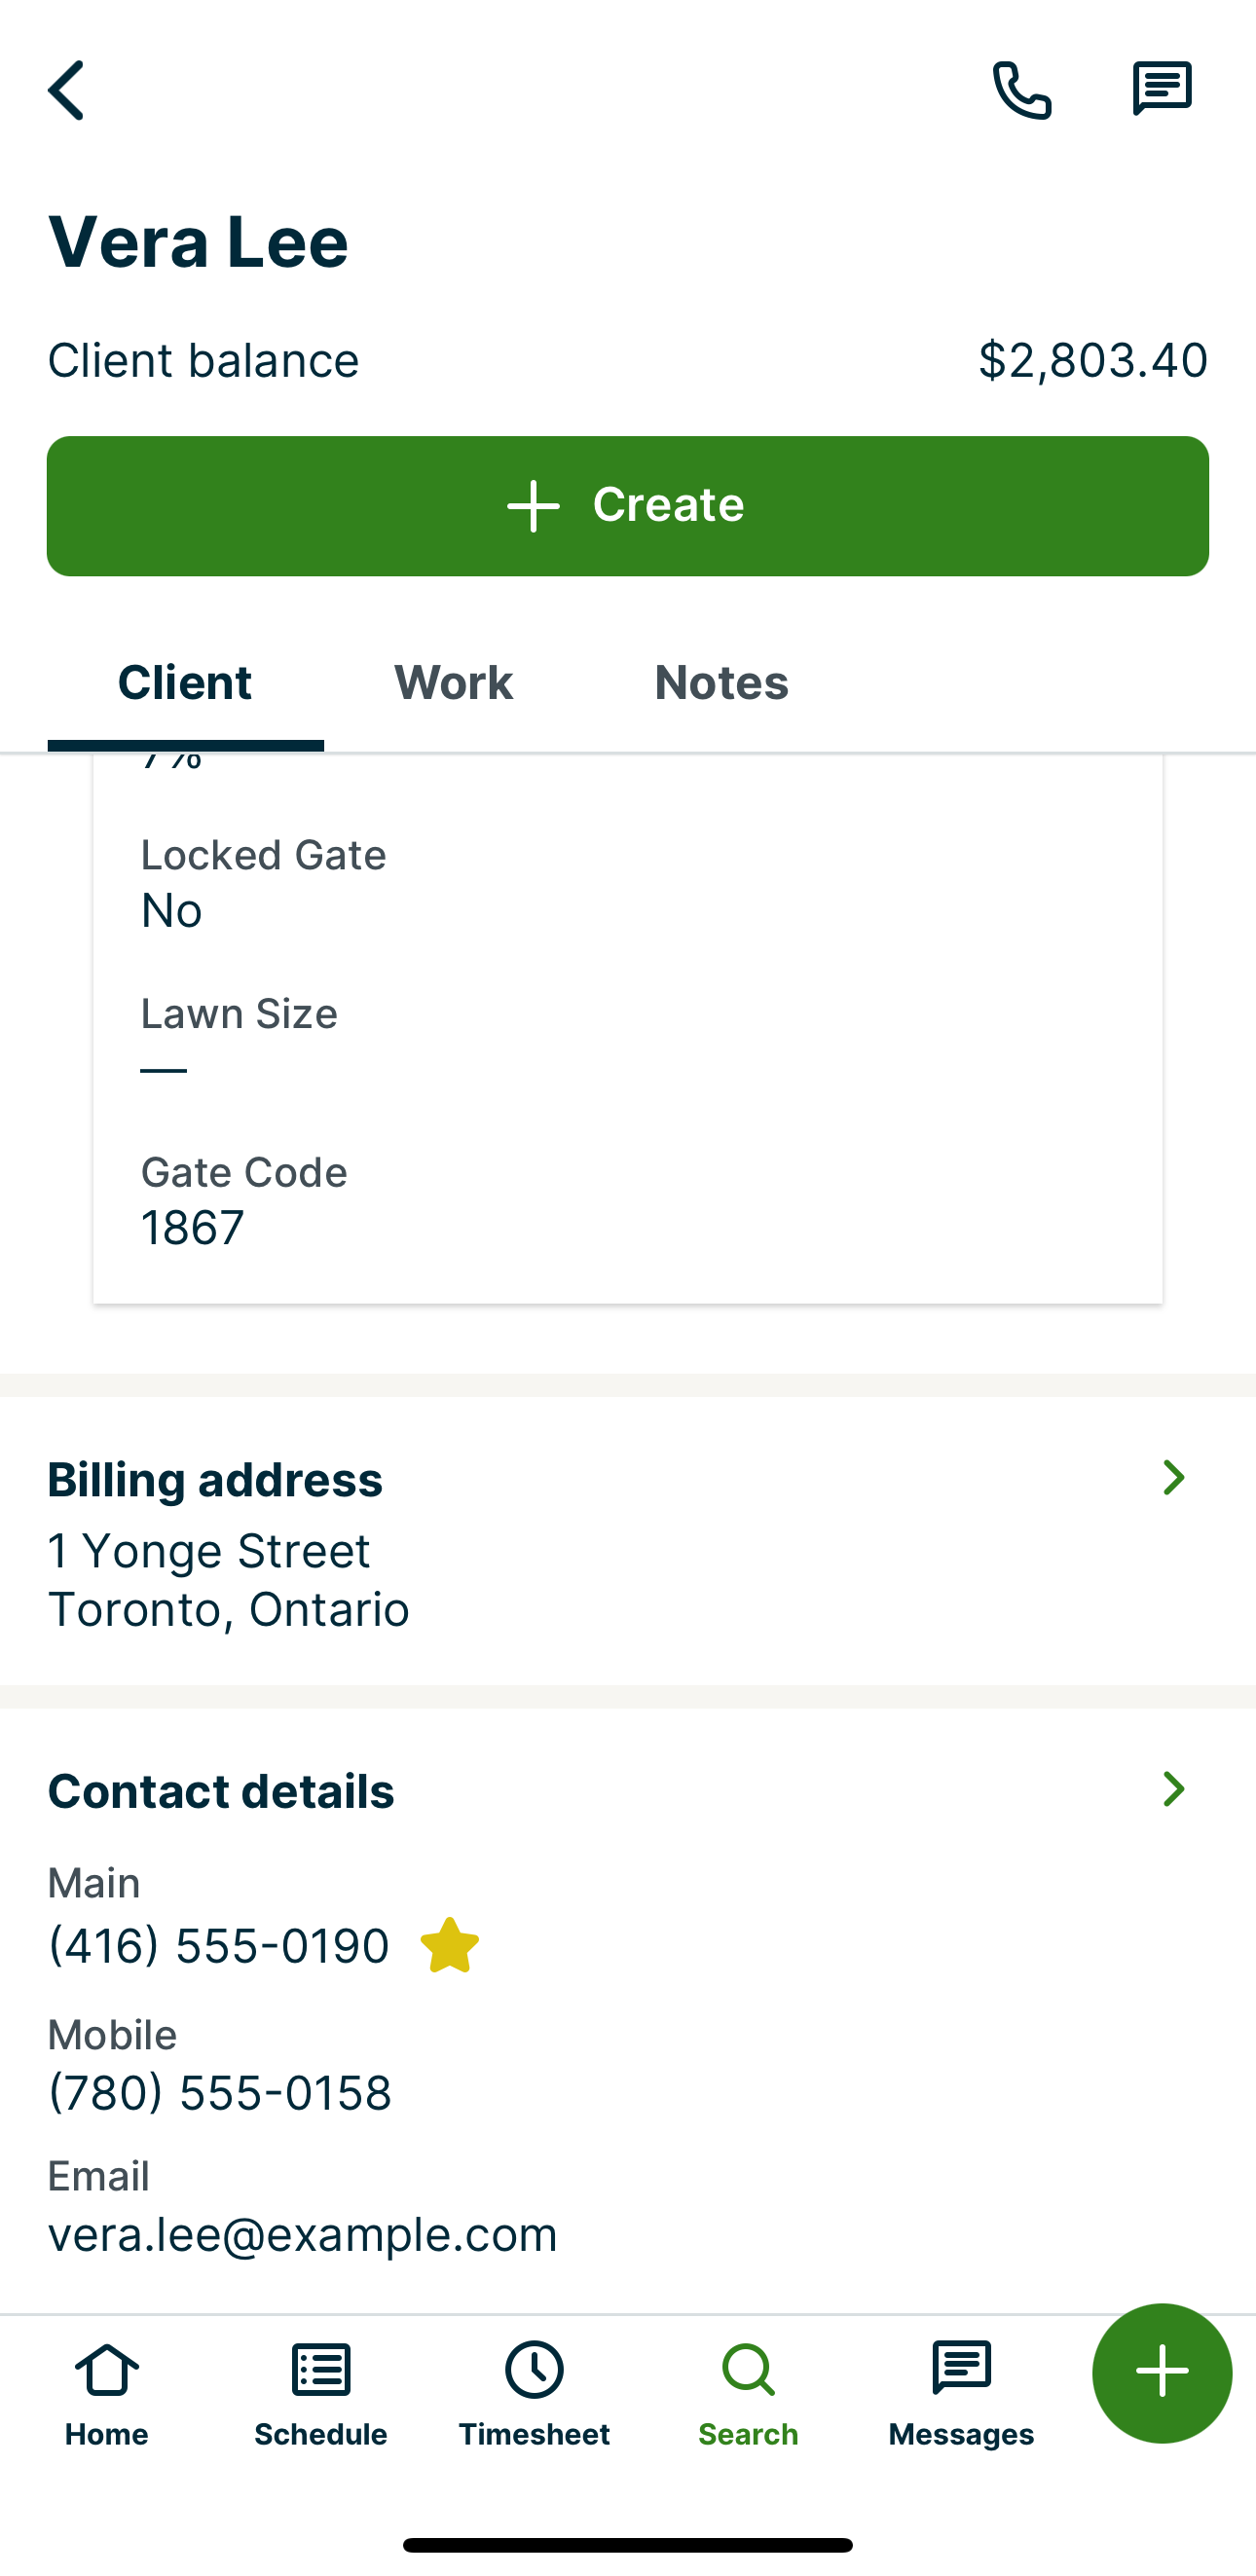Toggle the yellow star beside main phone

pyautogui.click(x=450, y=1945)
